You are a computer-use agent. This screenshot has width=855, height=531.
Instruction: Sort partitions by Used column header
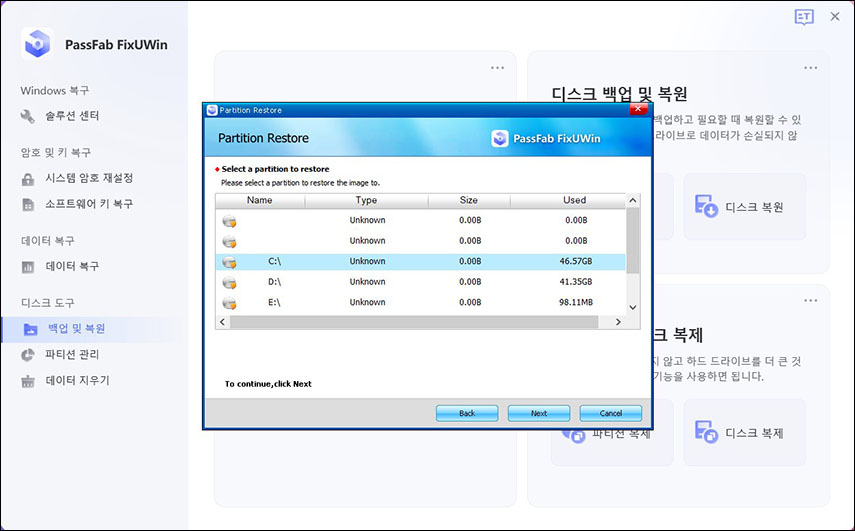[574, 200]
